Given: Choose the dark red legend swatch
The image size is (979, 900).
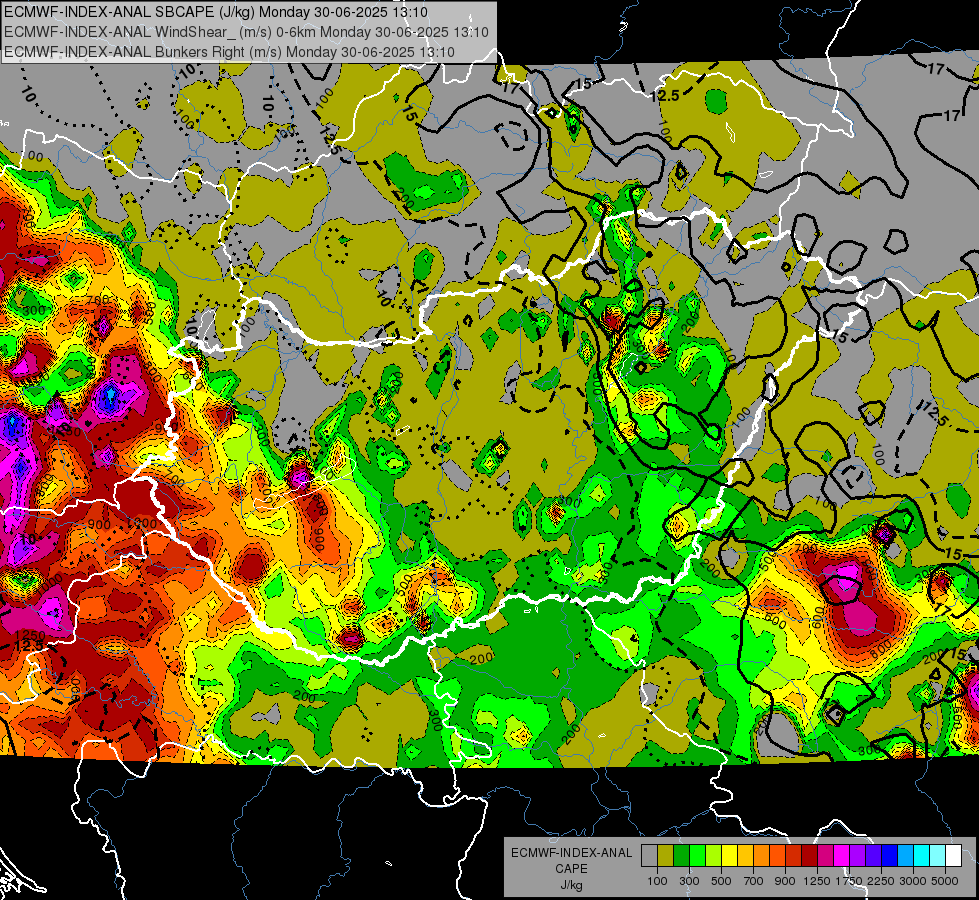Looking at the screenshot, I should (809, 855).
